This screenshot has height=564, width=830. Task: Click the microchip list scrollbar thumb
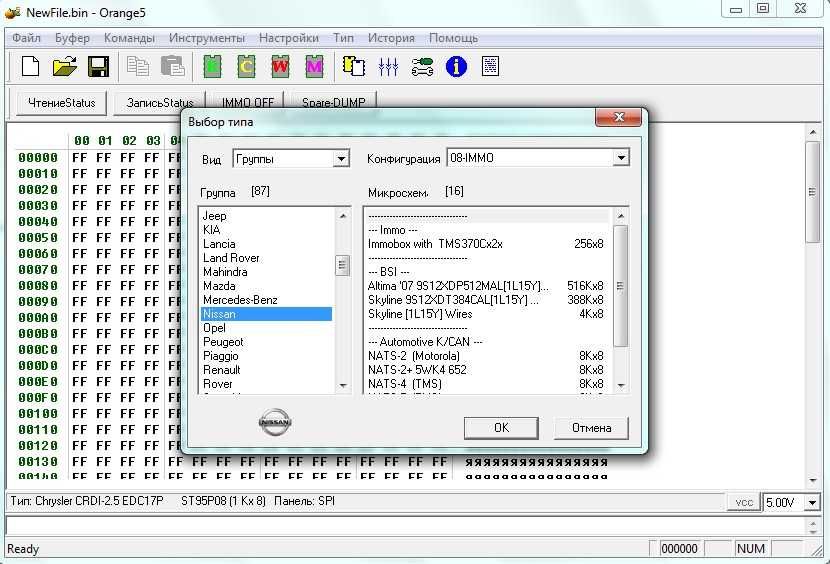tap(620, 286)
